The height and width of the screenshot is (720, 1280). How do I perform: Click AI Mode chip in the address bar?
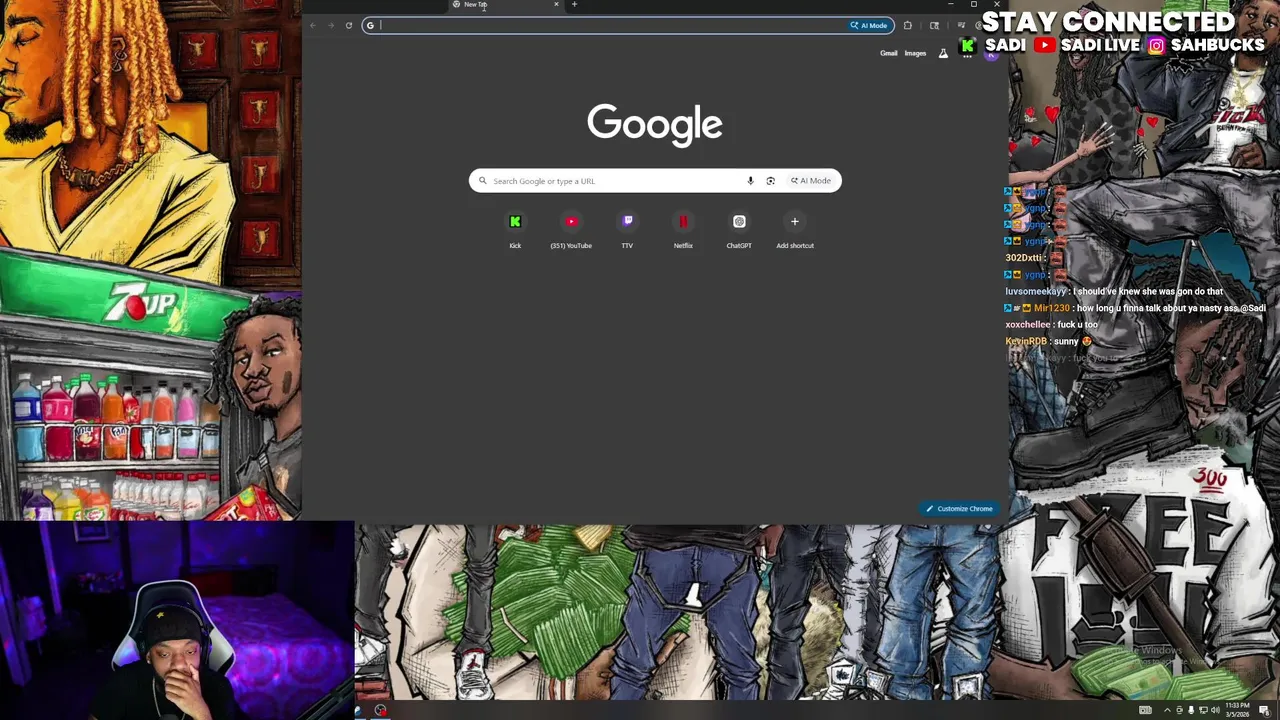pos(869,25)
